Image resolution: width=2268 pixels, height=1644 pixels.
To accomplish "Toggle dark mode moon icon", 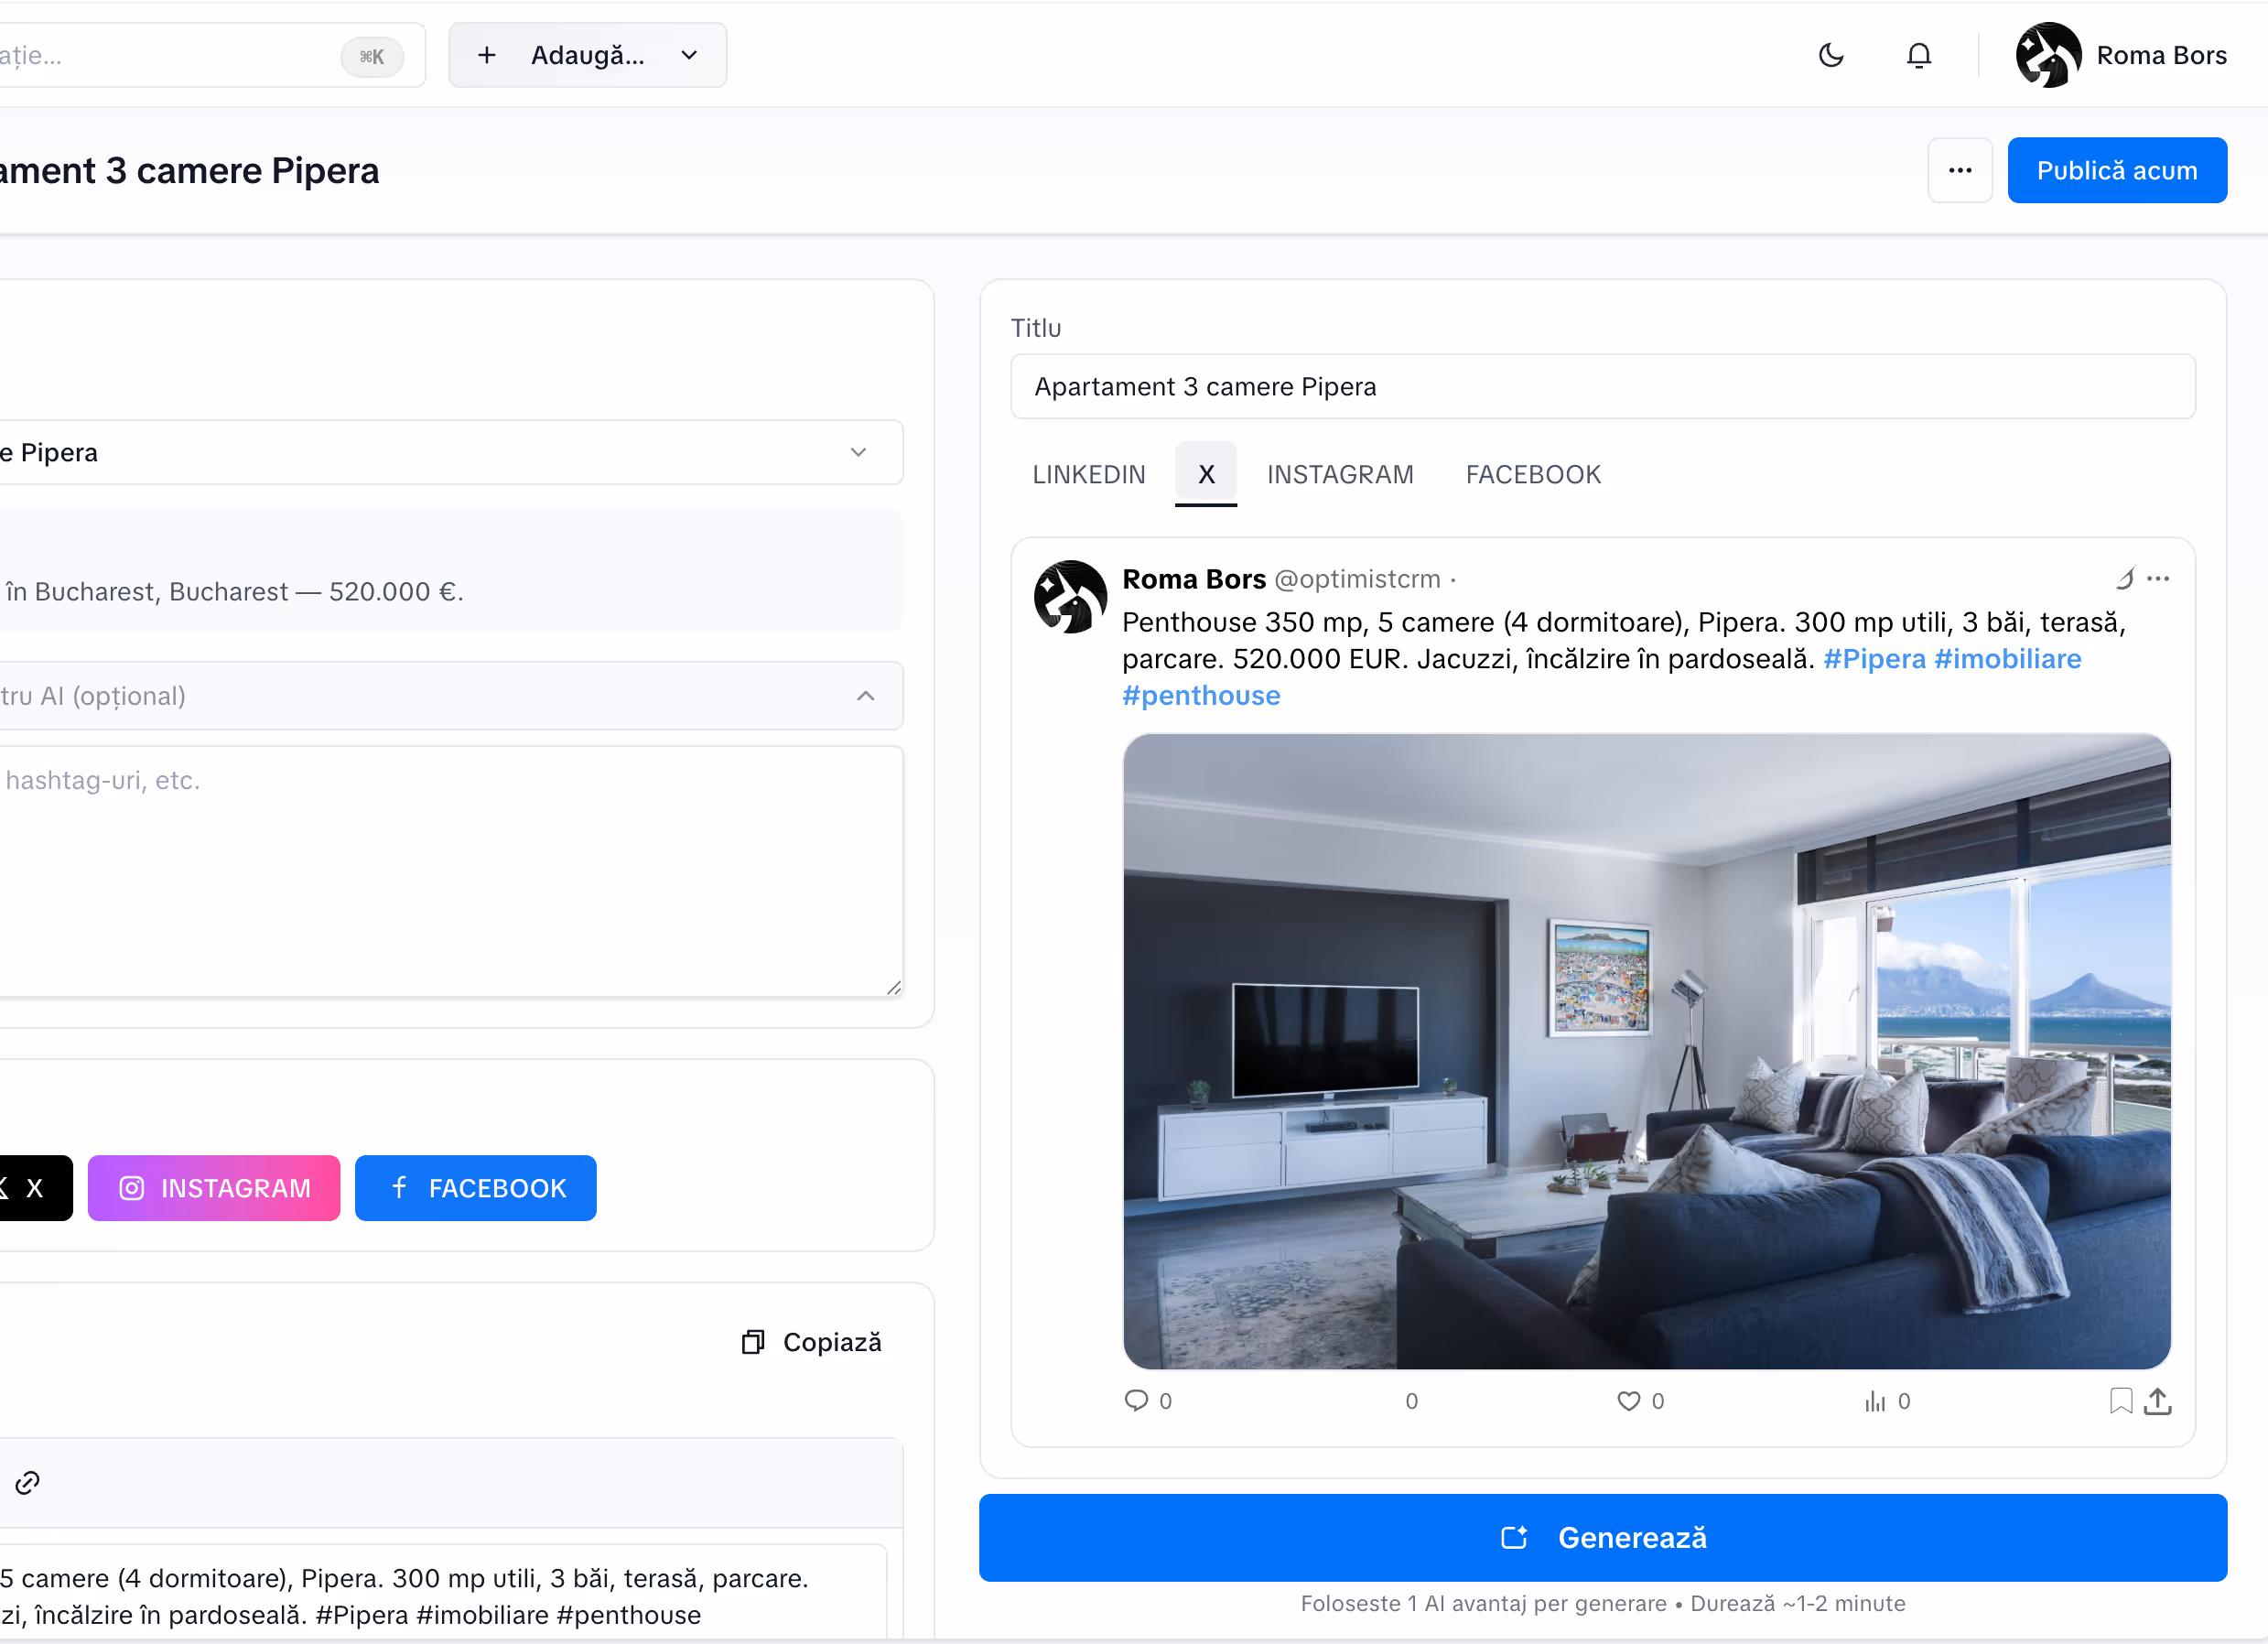I will click(1830, 55).
